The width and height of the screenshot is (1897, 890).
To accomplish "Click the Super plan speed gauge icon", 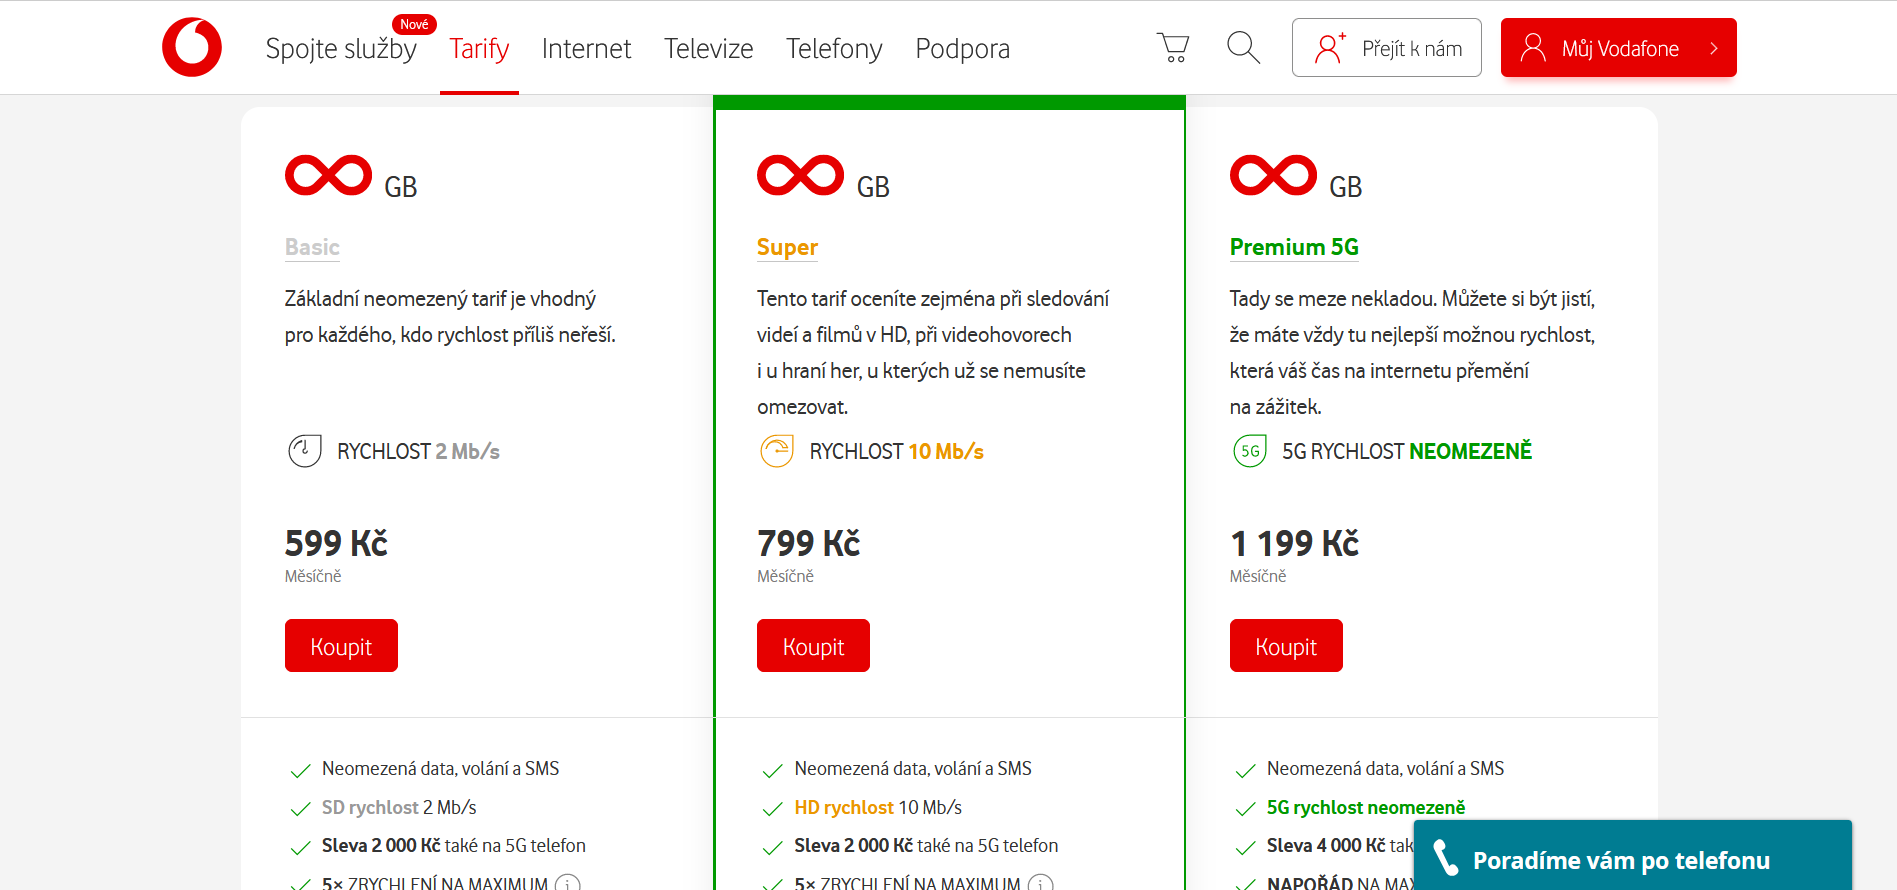I will pyautogui.click(x=777, y=451).
